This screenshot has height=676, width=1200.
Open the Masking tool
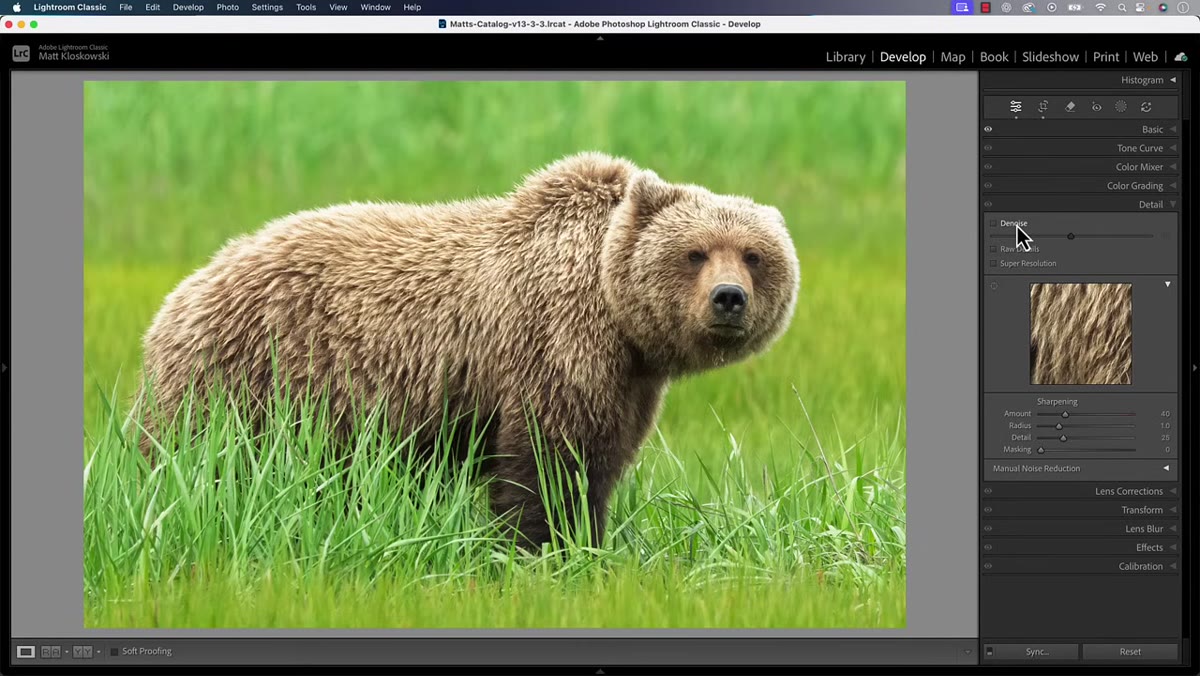(x=1121, y=107)
